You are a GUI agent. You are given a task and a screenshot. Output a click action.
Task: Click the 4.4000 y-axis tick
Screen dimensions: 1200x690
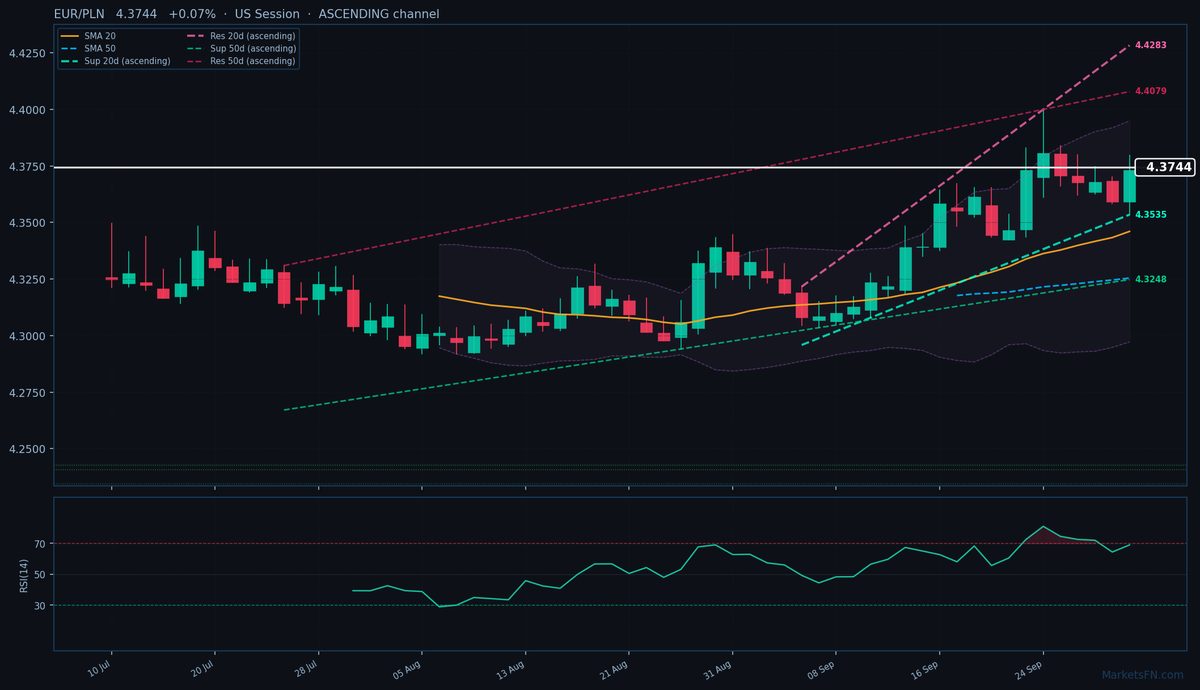27,110
